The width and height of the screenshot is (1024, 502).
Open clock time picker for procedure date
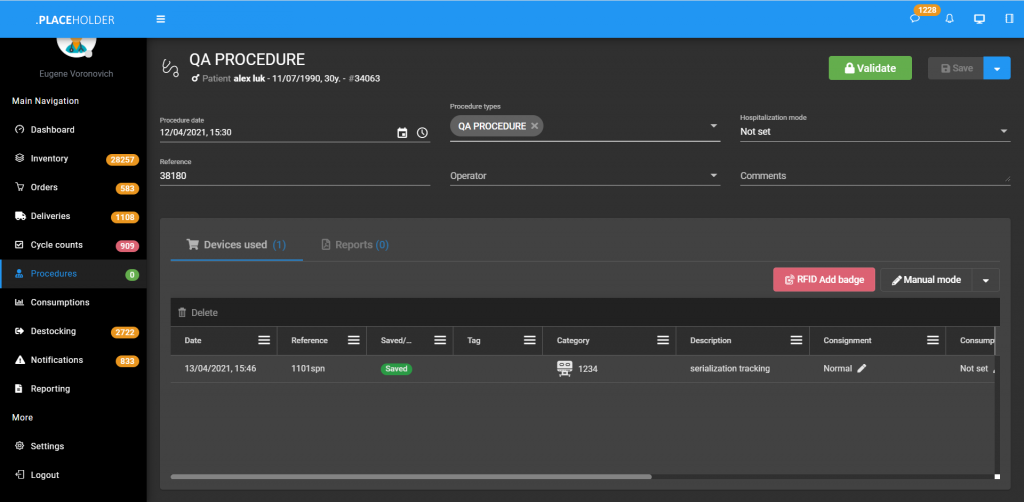click(422, 132)
